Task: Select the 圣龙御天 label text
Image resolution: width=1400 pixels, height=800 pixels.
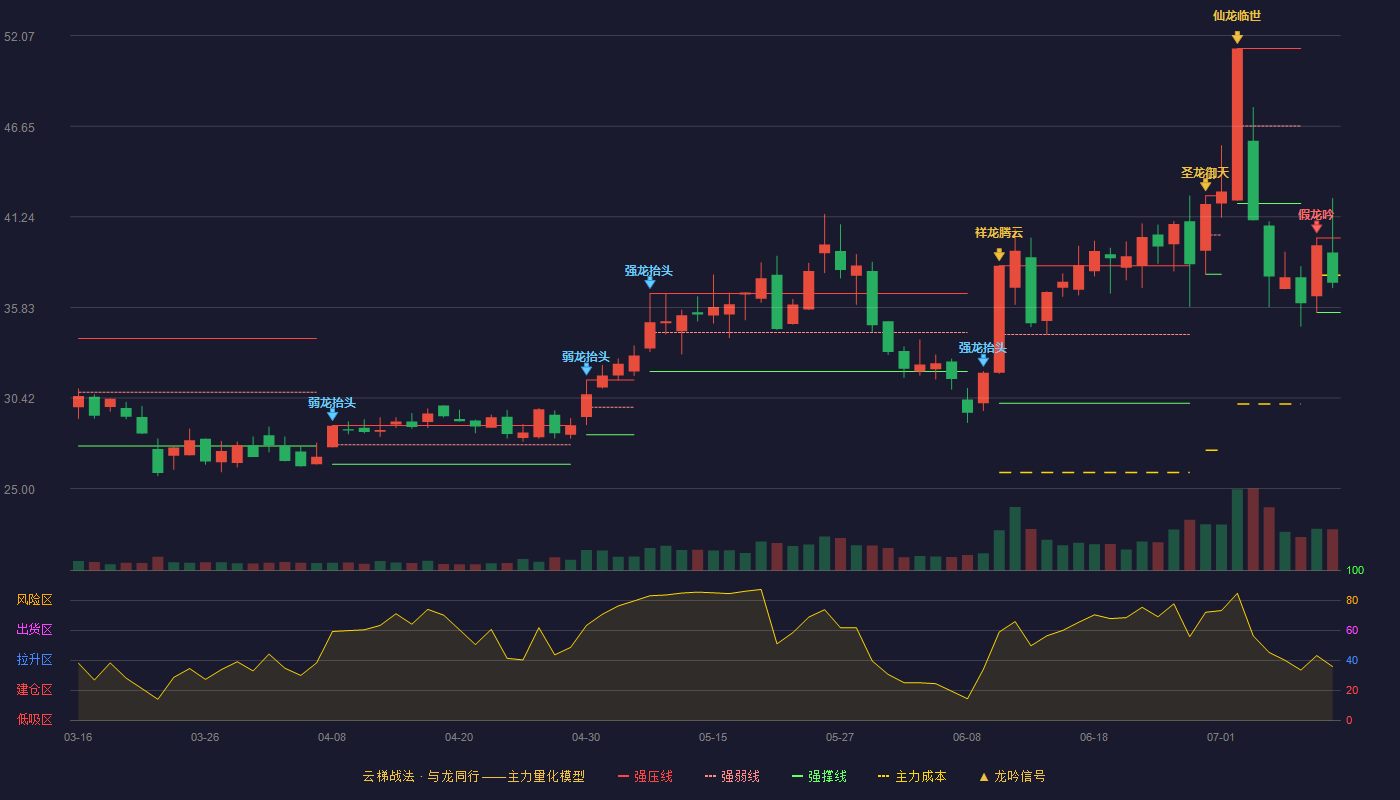Action: [1205, 173]
